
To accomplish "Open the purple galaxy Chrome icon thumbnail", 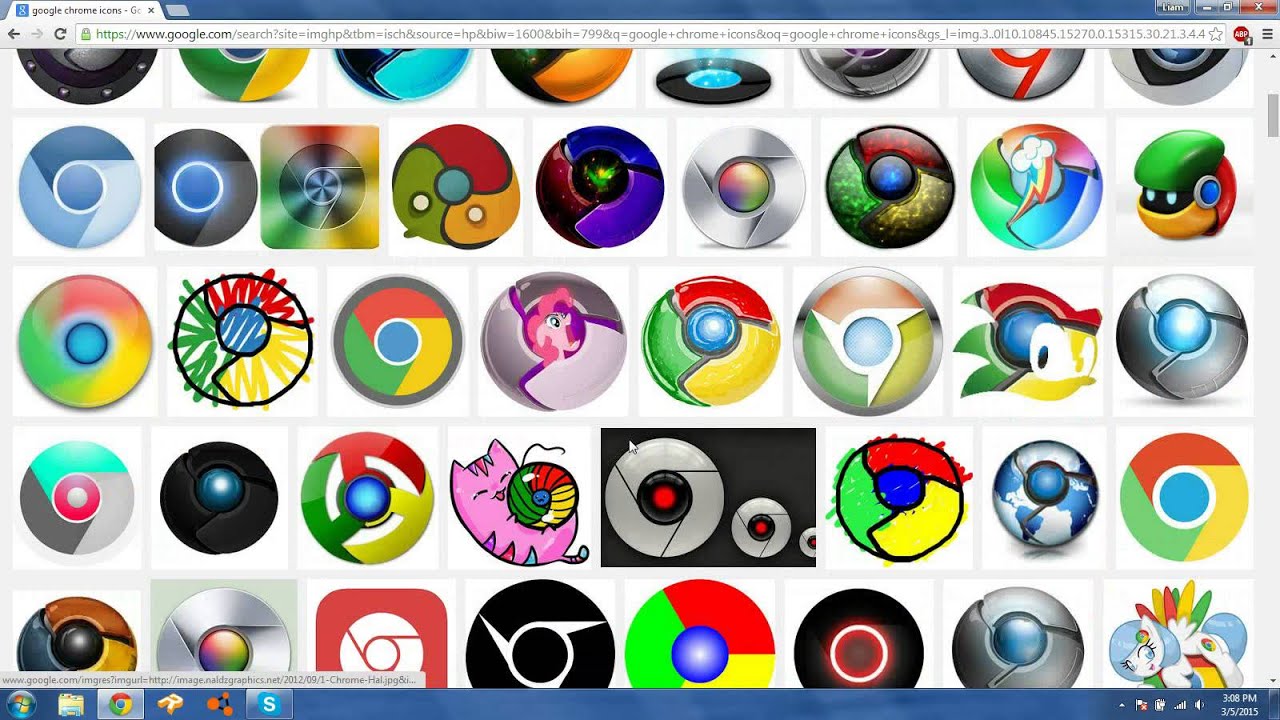I will pos(600,187).
